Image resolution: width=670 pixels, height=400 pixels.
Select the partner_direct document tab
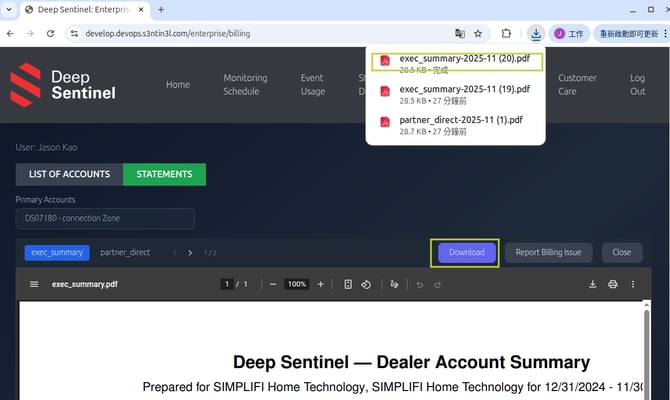point(125,253)
